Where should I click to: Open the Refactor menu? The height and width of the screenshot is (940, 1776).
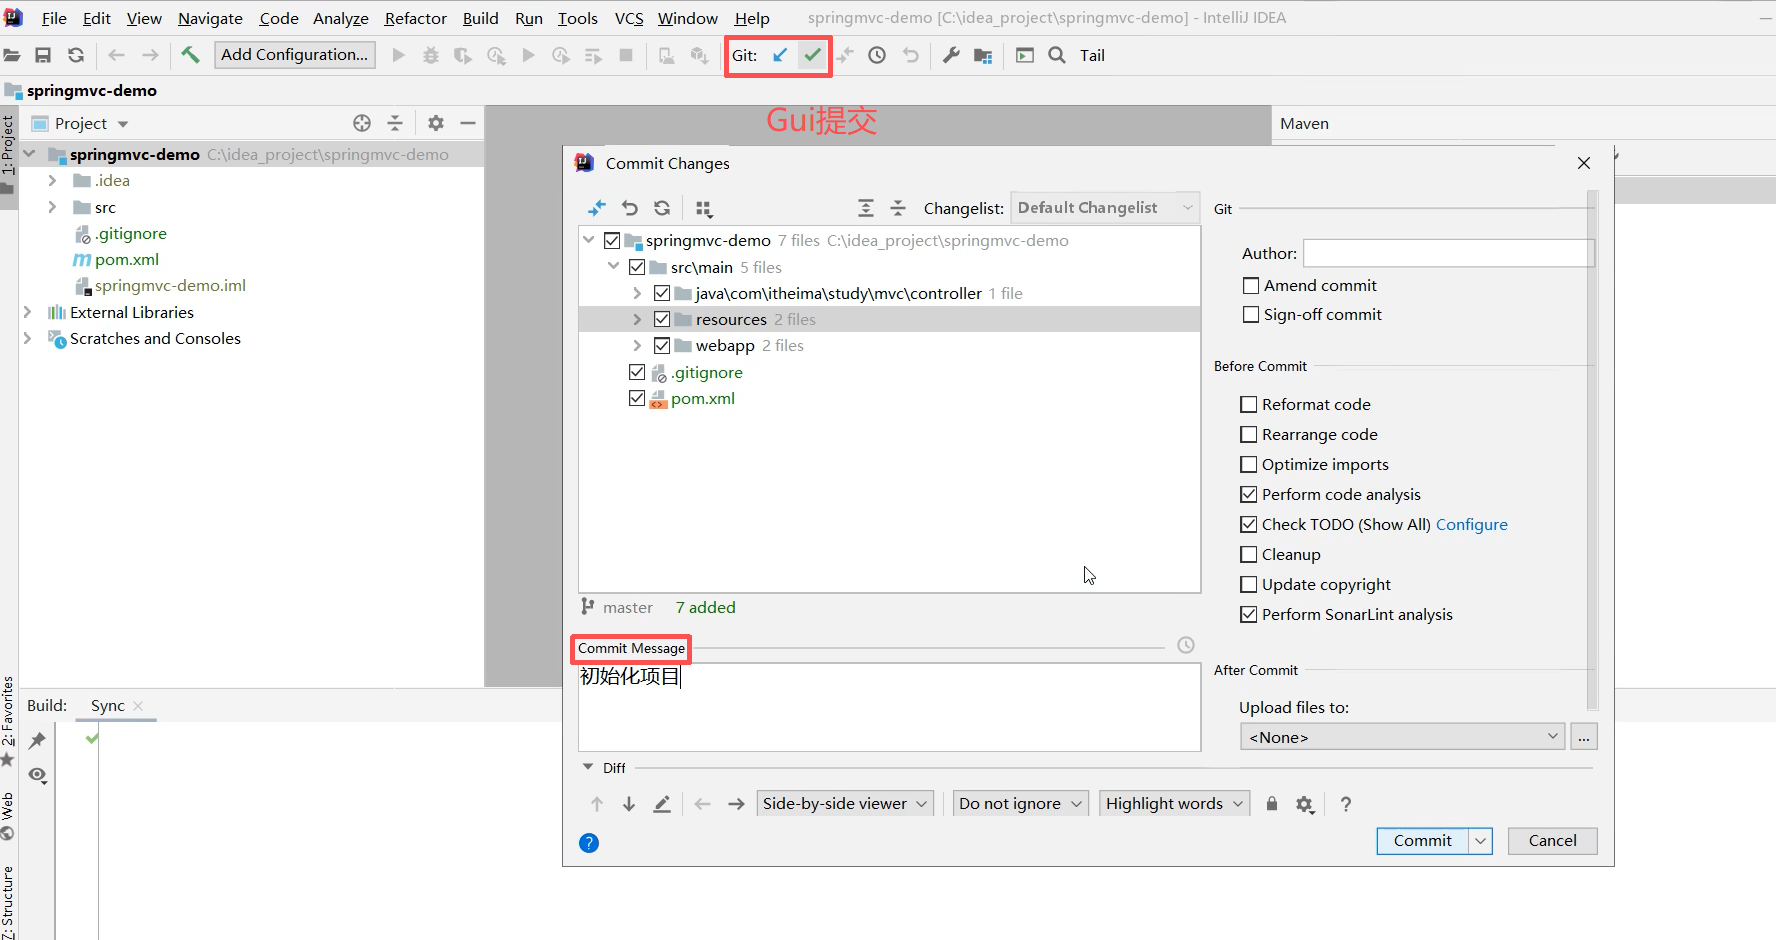coord(415,18)
